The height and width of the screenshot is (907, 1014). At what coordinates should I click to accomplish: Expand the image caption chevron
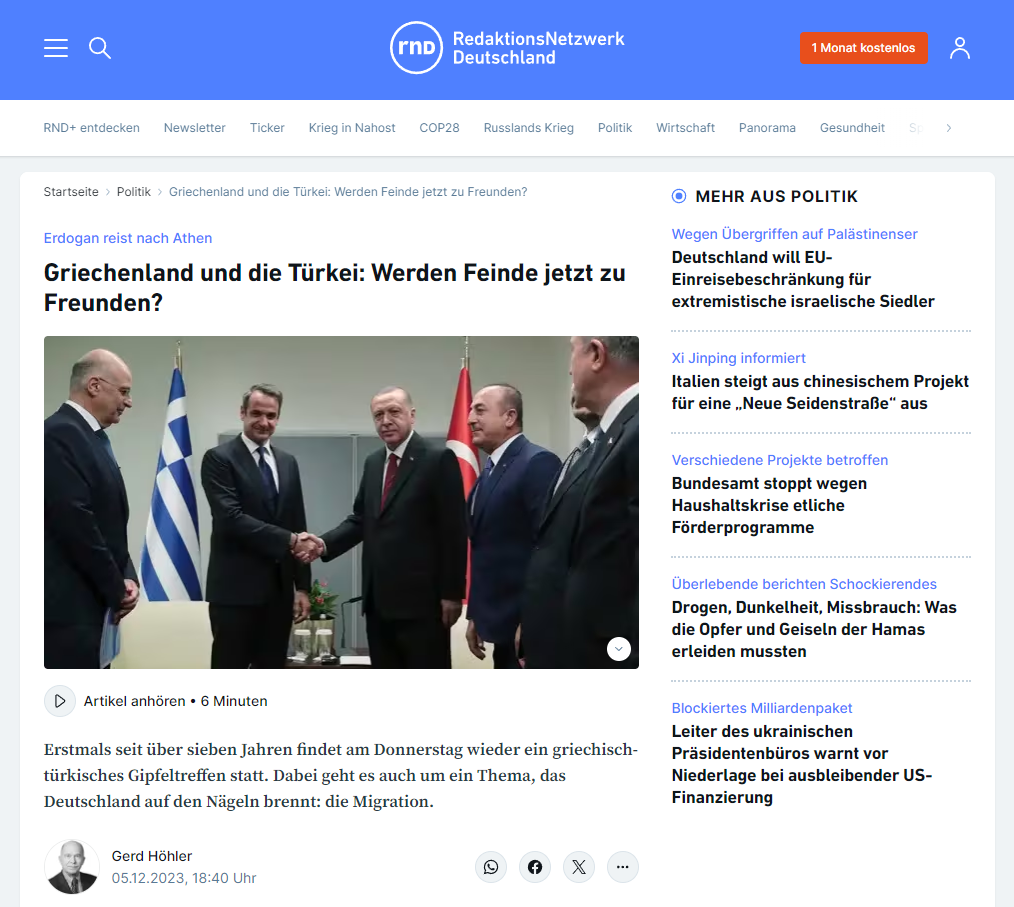(x=619, y=648)
